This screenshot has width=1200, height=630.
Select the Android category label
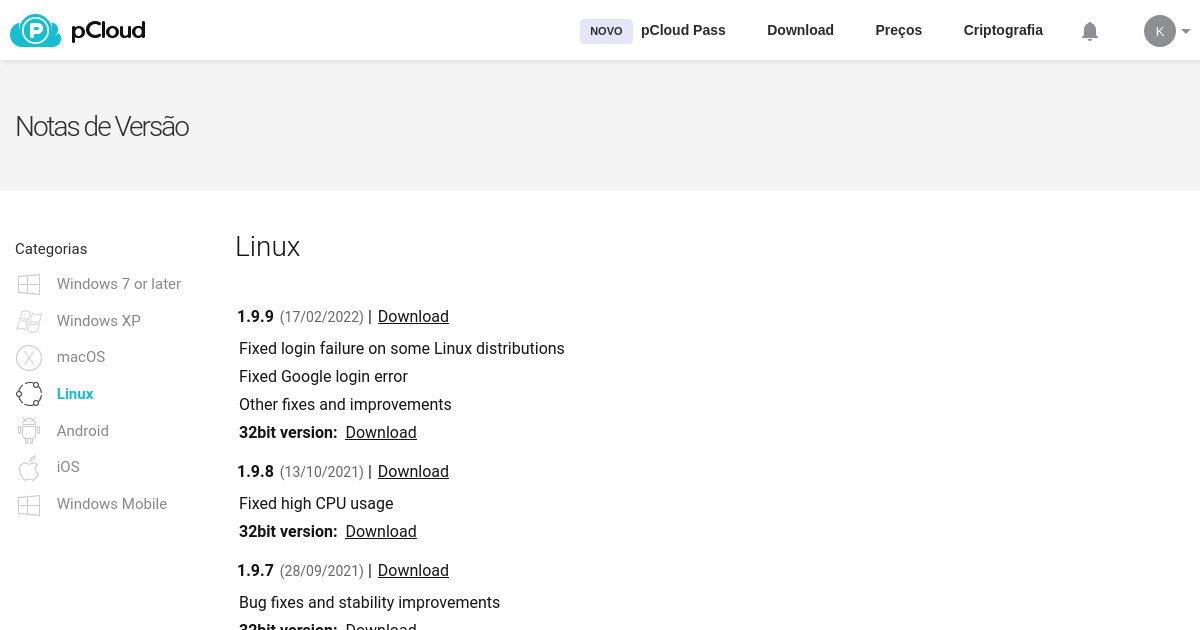point(83,431)
